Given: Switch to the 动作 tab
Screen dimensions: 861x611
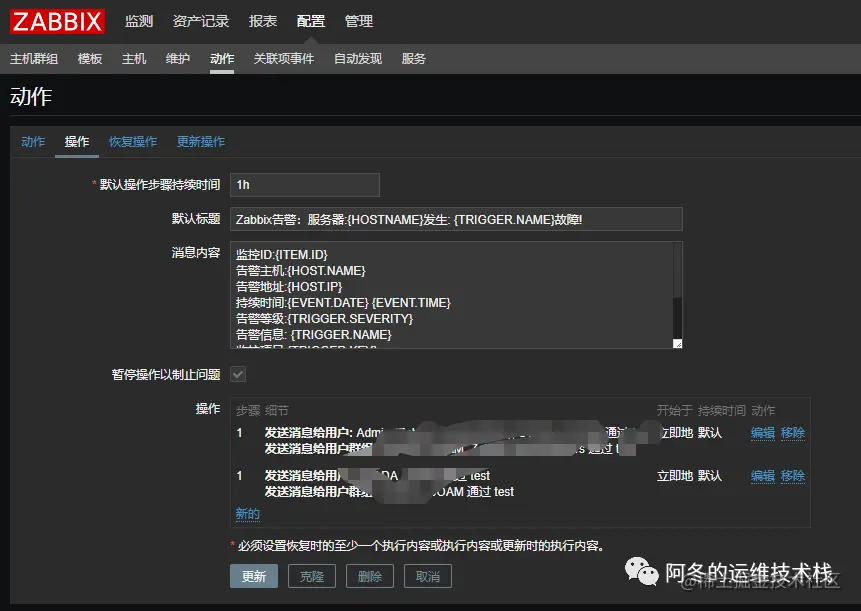Looking at the screenshot, I should tap(32, 141).
